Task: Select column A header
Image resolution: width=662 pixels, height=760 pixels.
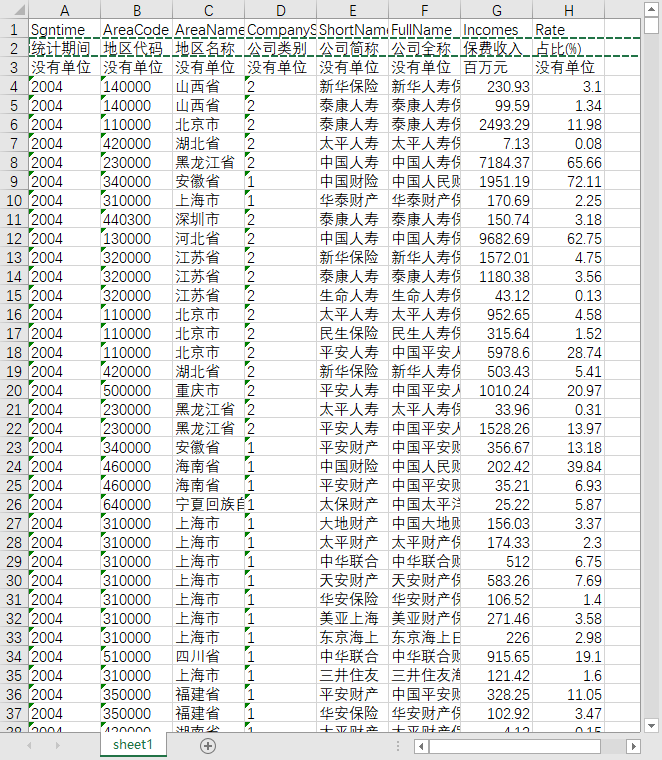Action: (x=64, y=10)
